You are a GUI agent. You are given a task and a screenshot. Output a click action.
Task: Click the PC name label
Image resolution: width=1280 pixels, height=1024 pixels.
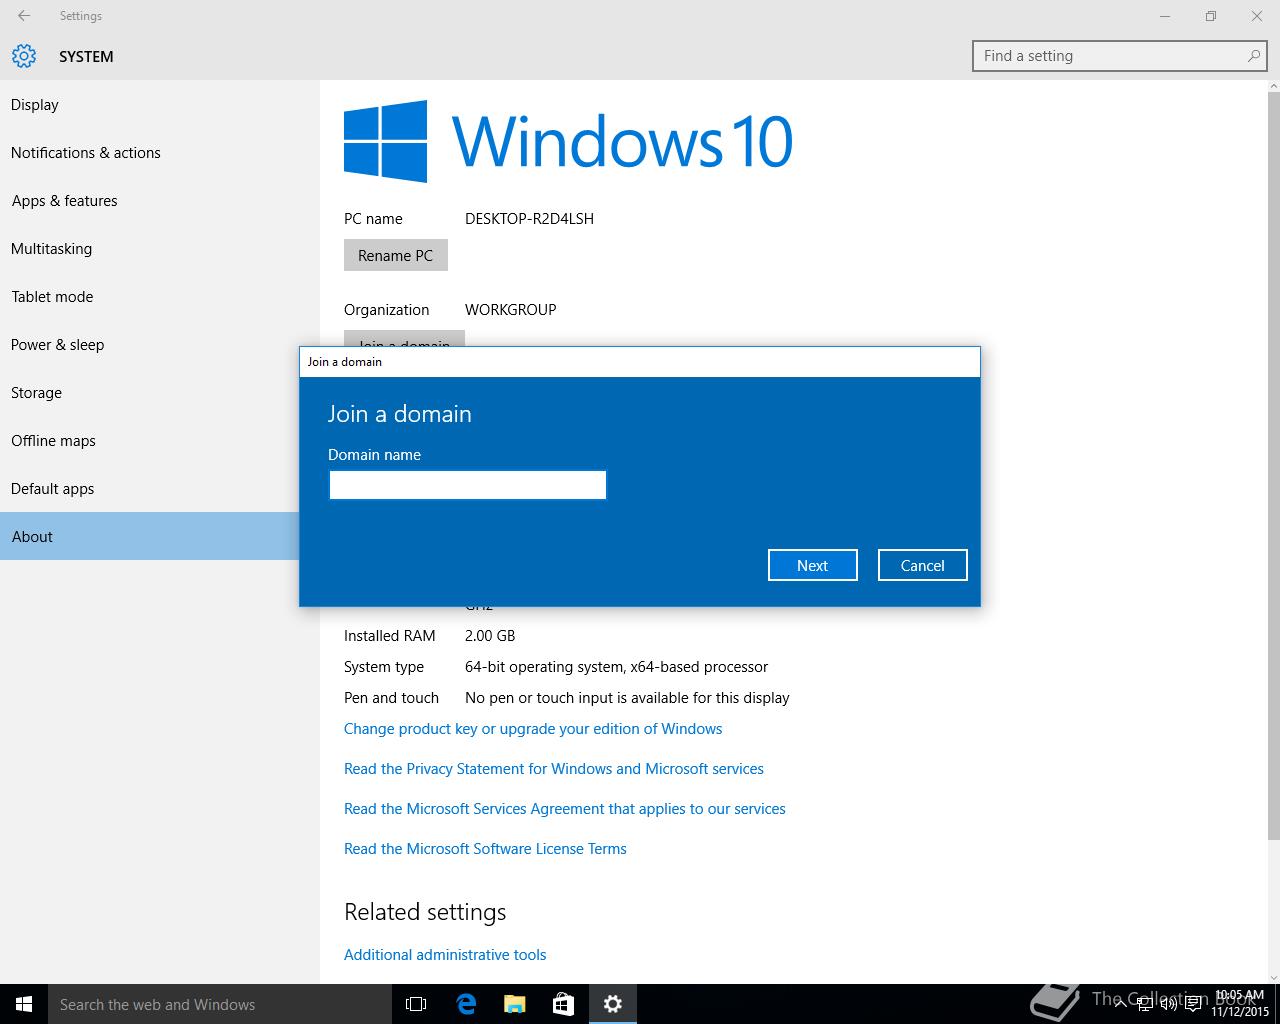(x=373, y=219)
